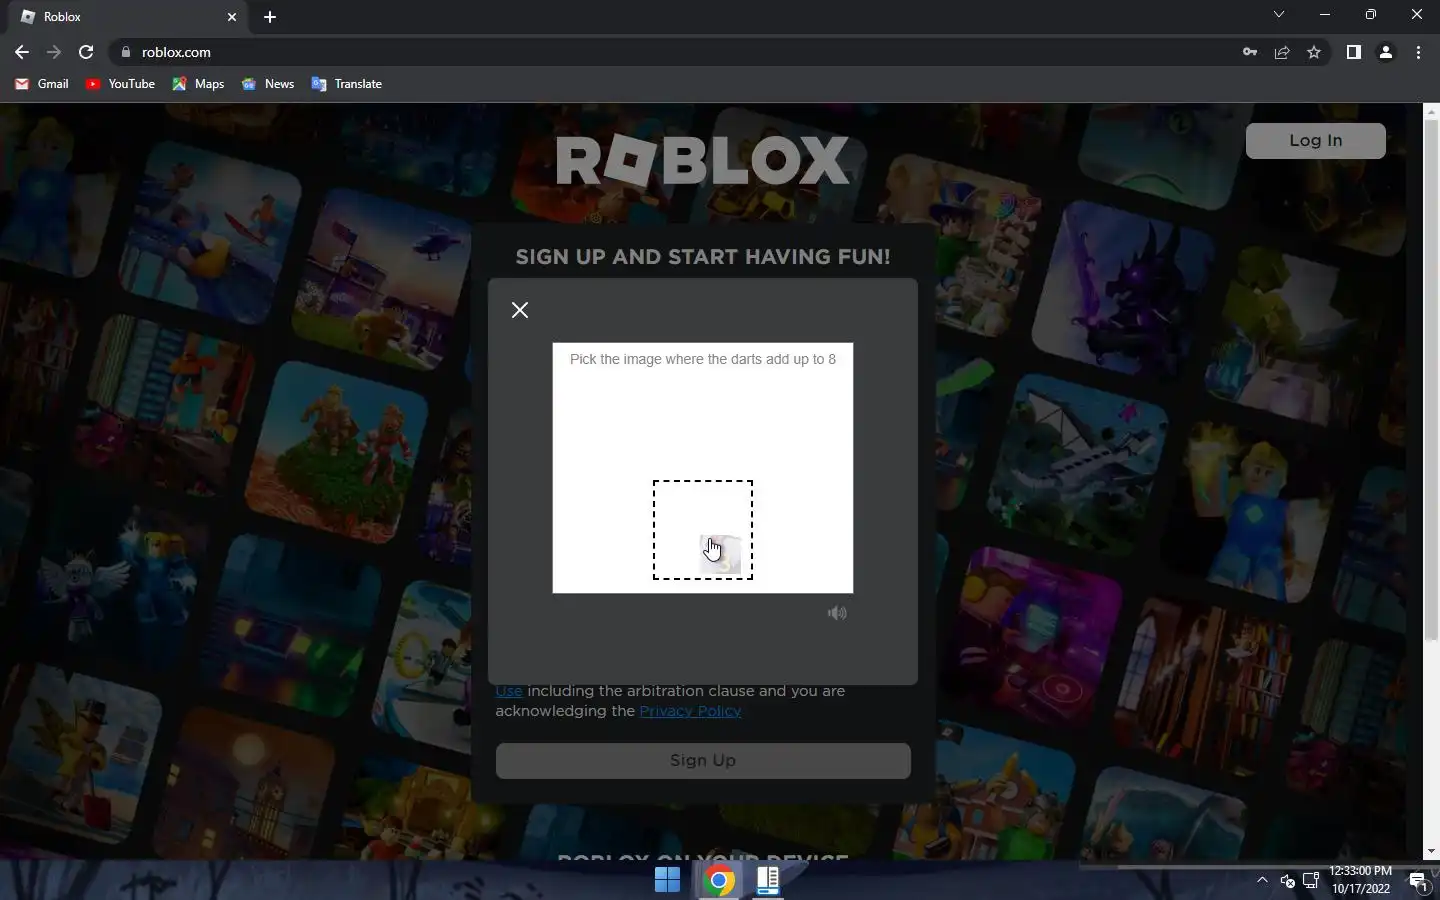Open the notification center icon

pos(1418,881)
